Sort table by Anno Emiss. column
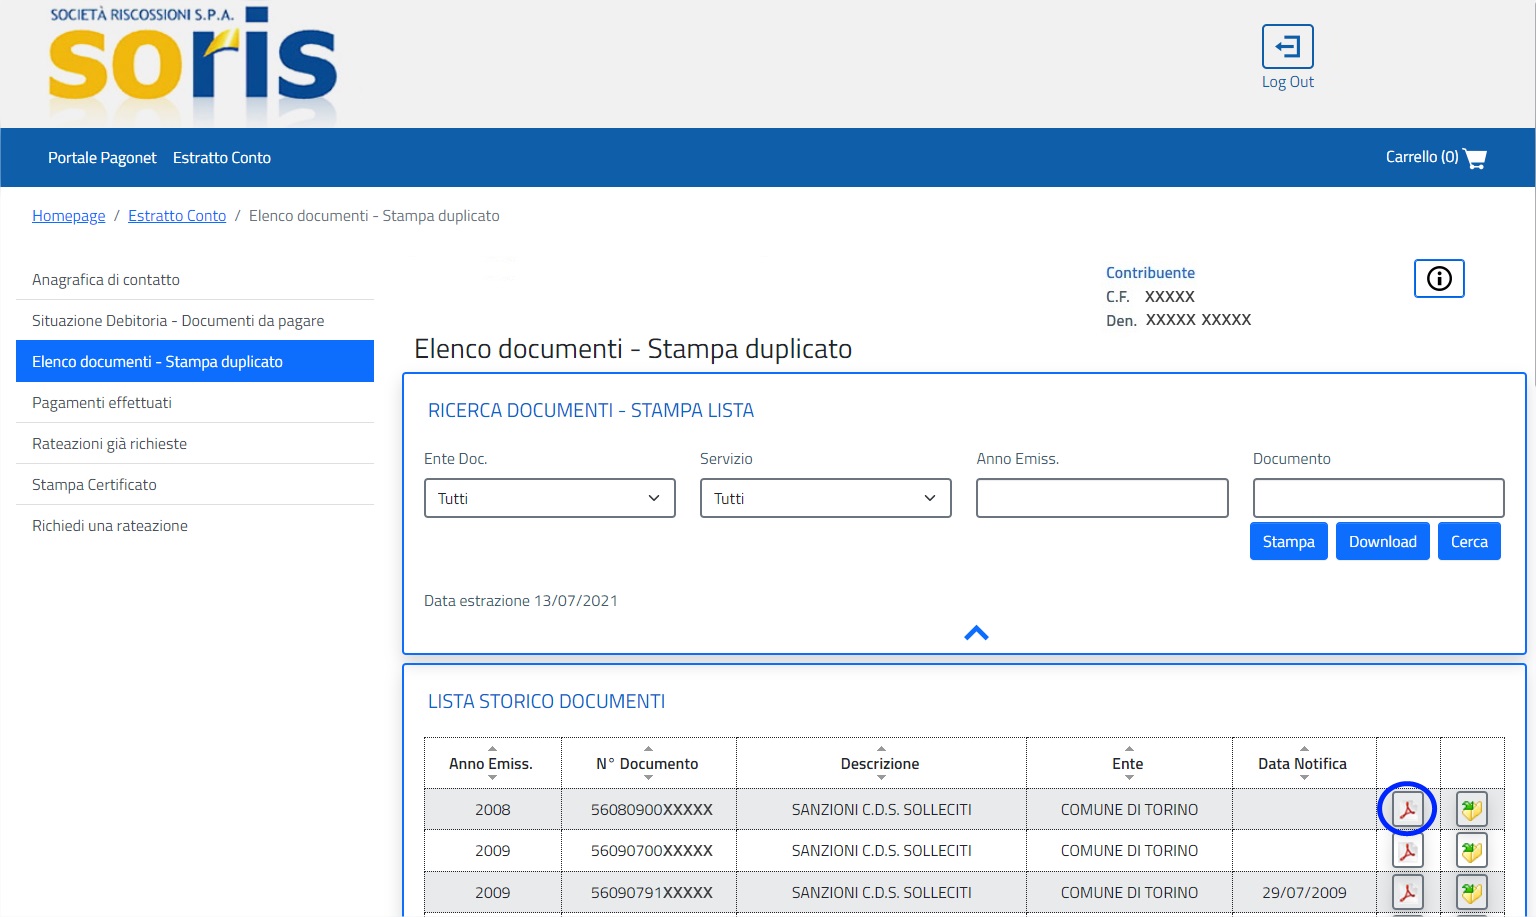Screen dimensions: 1536x917 (x=491, y=764)
